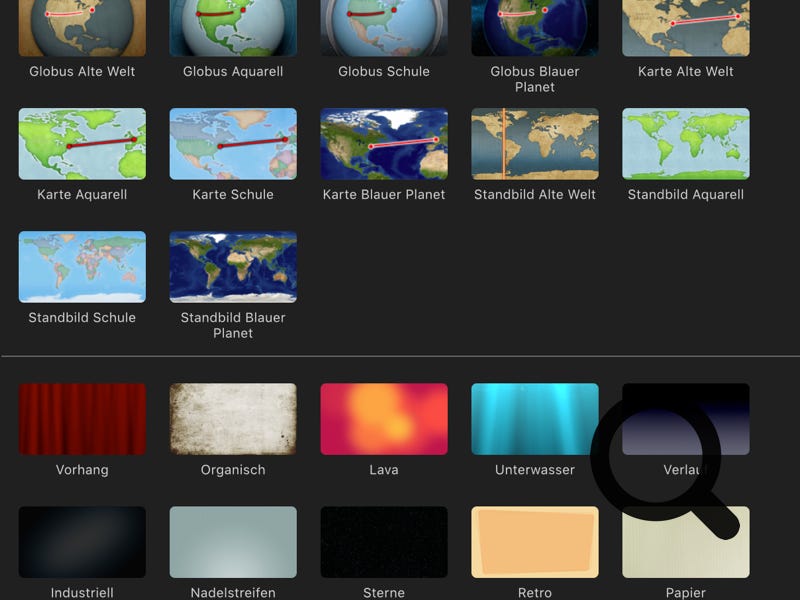Select Standbild Alte Welt still map
Image resolution: width=800 pixels, height=600 pixels.
(x=535, y=144)
